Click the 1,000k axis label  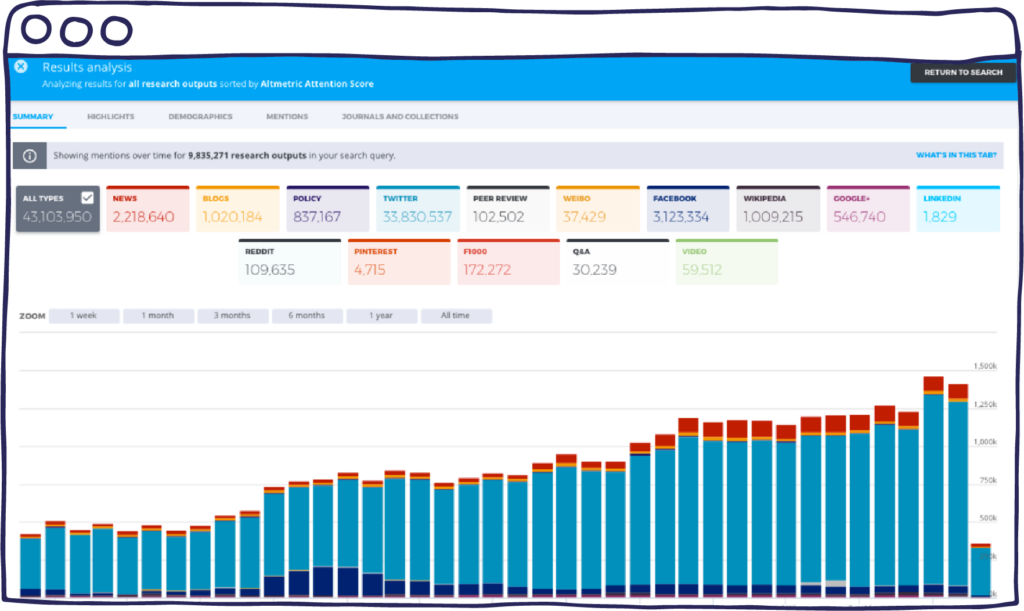pyautogui.click(x=985, y=442)
